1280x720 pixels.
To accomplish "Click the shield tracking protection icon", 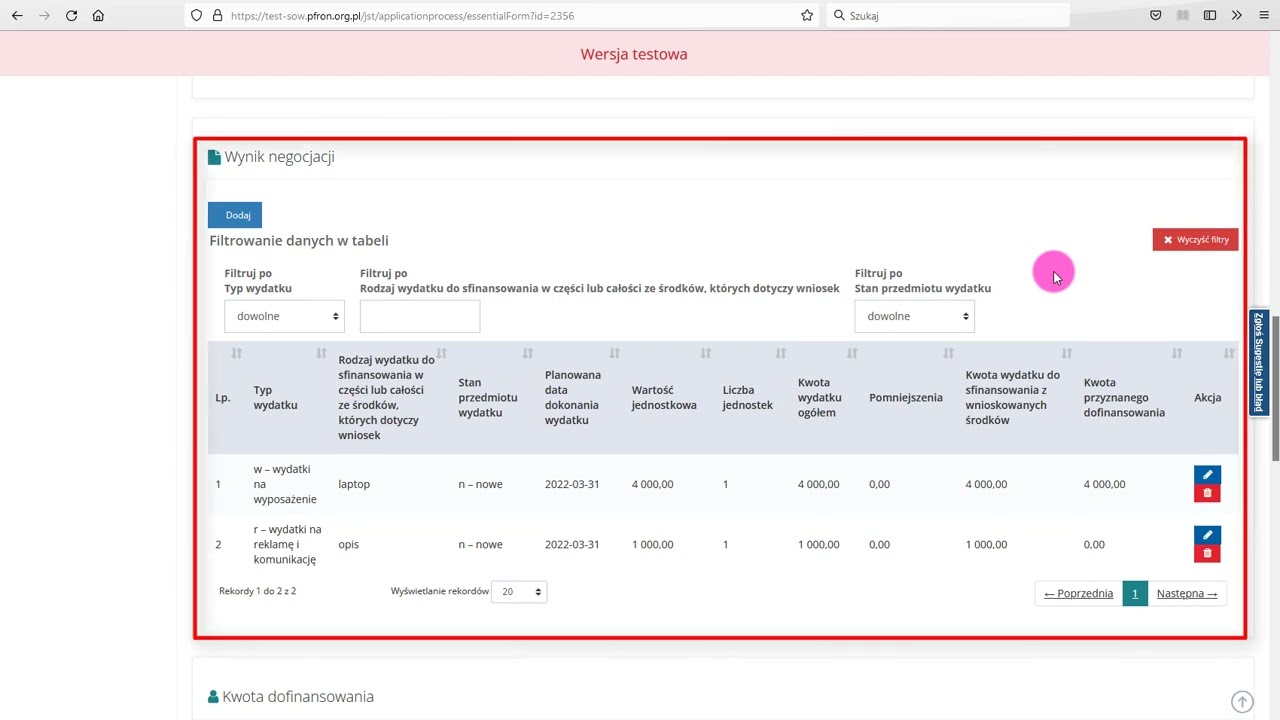I will pyautogui.click(x=197, y=15).
